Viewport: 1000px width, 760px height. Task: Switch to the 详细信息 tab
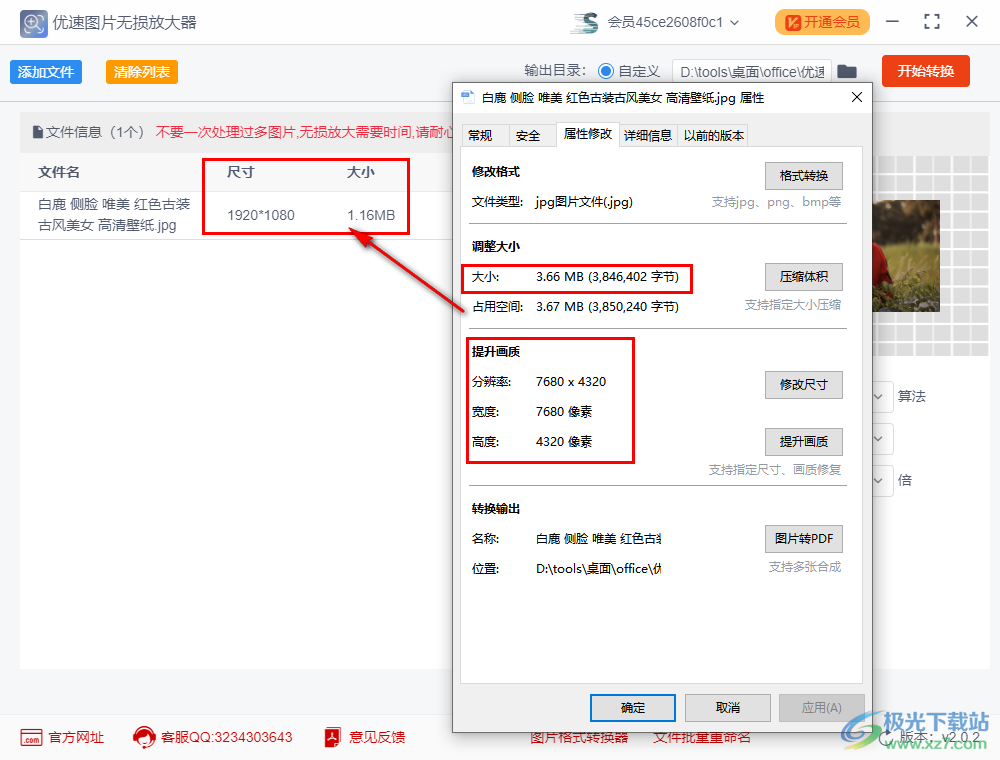[x=648, y=135]
